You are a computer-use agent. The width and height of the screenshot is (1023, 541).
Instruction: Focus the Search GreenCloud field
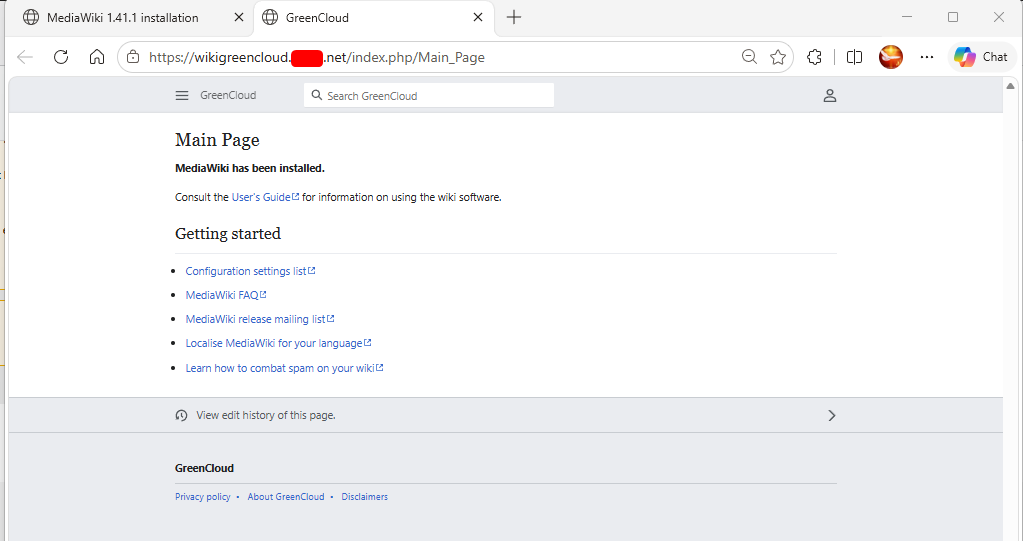(x=429, y=95)
